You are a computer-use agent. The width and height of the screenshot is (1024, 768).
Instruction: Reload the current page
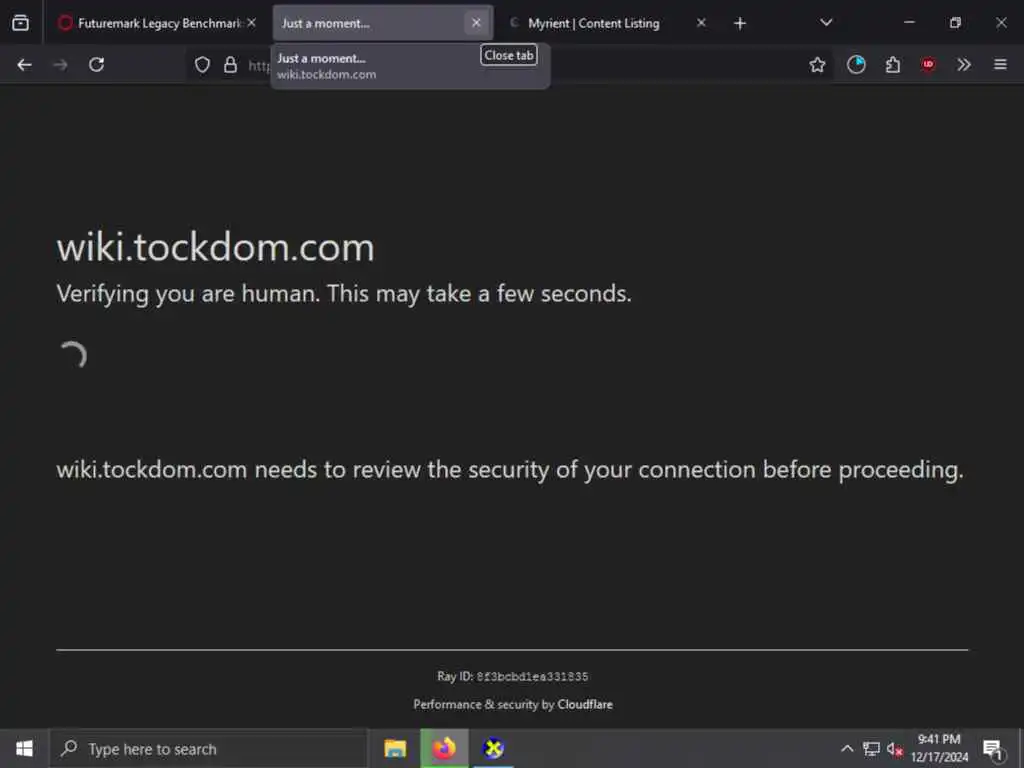click(x=97, y=65)
